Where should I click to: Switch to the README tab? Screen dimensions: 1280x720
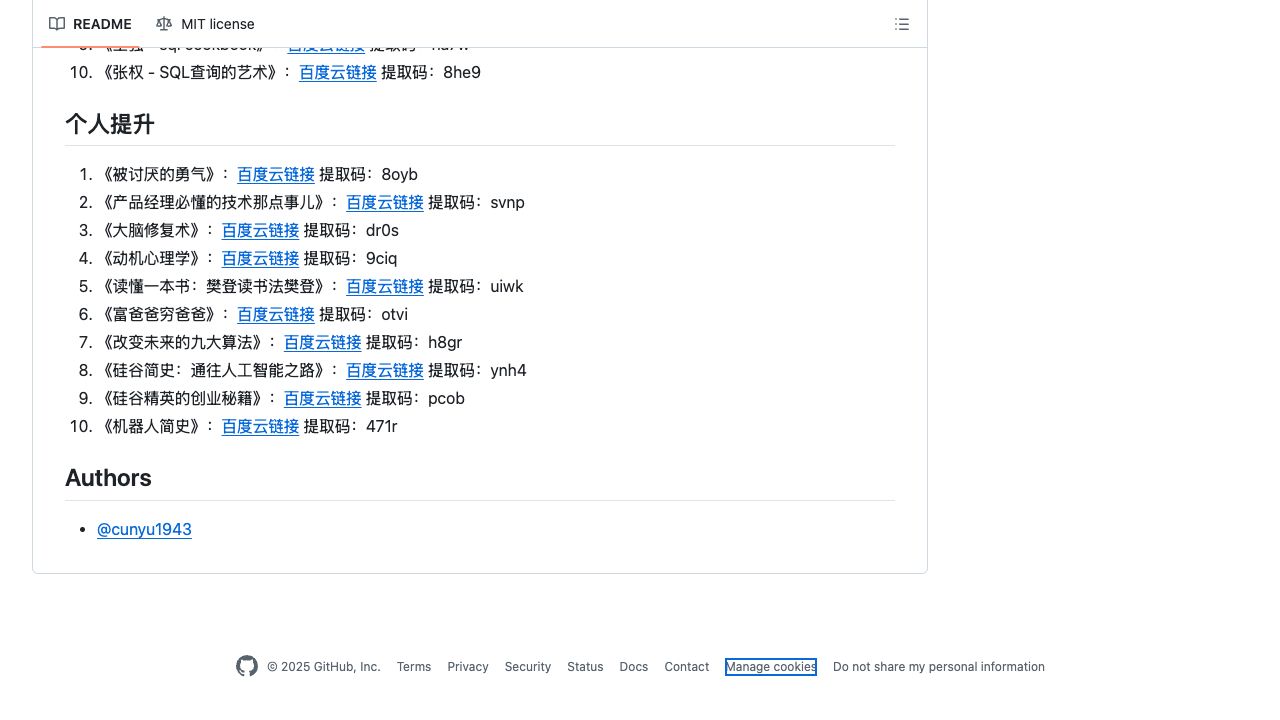pos(101,24)
